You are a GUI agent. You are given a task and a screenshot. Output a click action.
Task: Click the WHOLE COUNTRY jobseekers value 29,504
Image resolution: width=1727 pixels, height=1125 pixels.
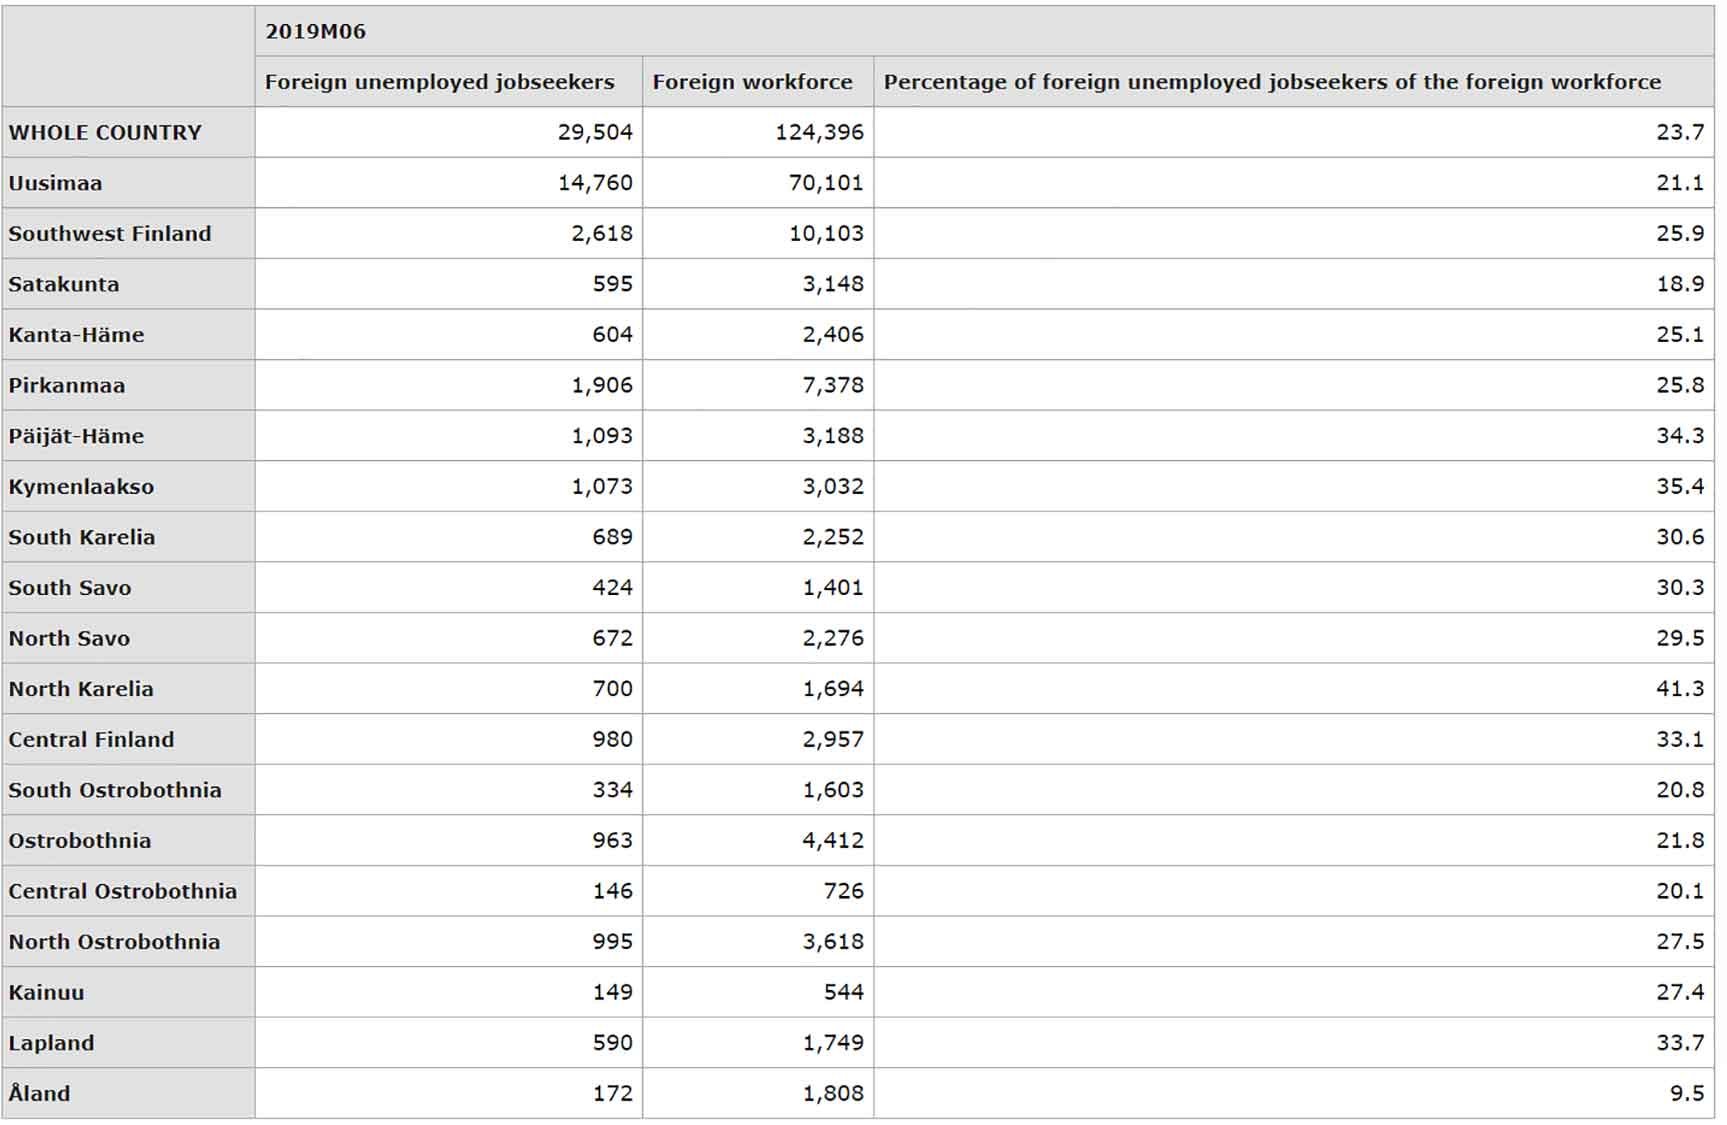593,132
